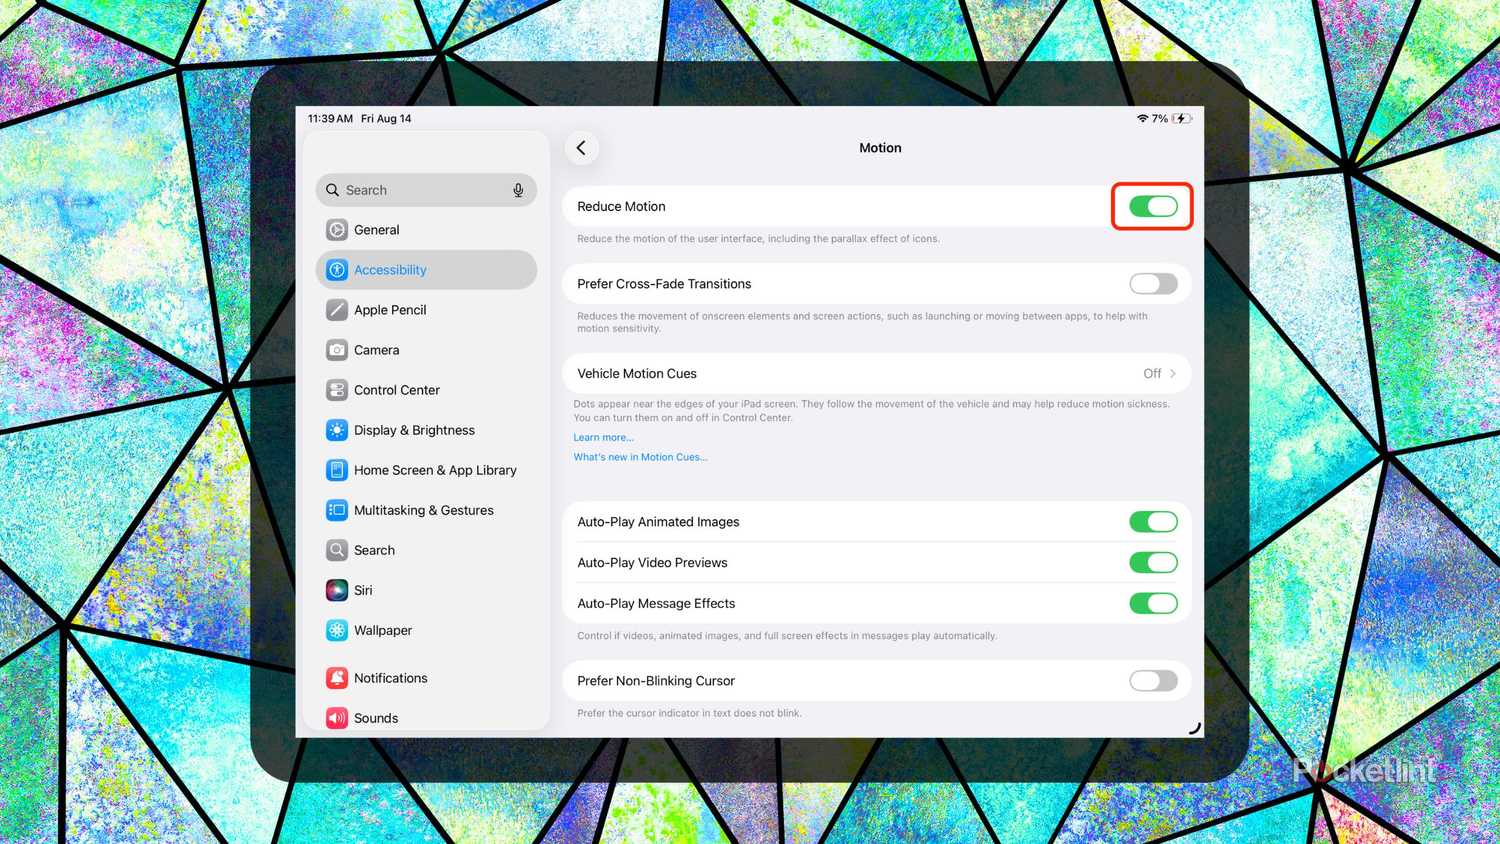Open Vehicle Motion Cues disclosure chevron

(x=1173, y=373)
